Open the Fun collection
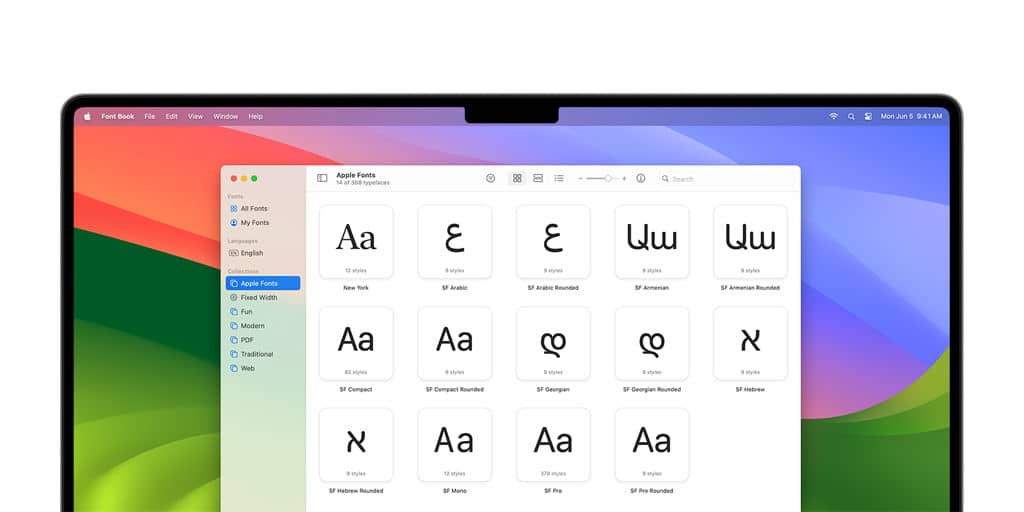This screenshot has height=512, width=1024. tap(263, 312)
